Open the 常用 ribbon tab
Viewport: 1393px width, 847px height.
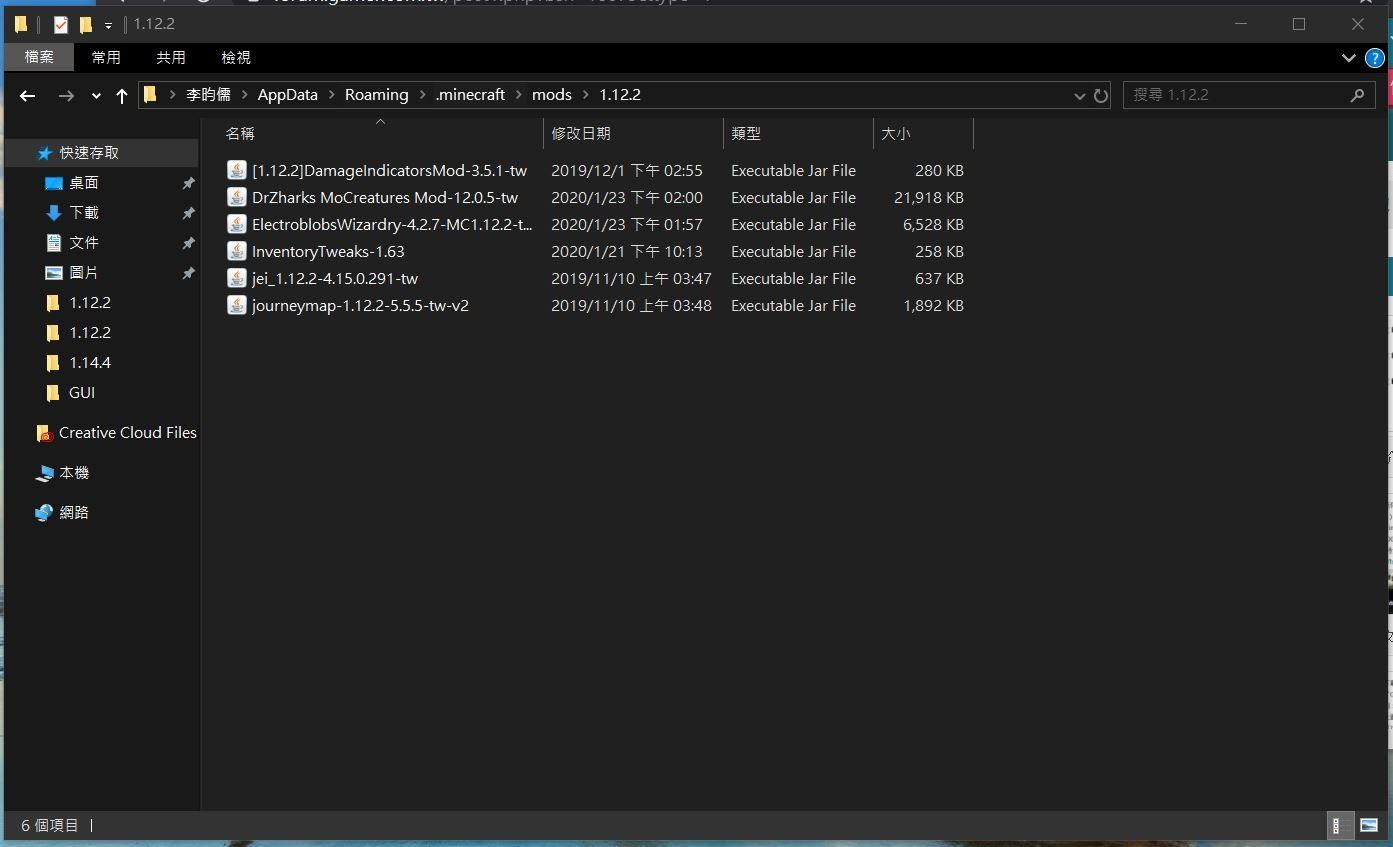106,58
